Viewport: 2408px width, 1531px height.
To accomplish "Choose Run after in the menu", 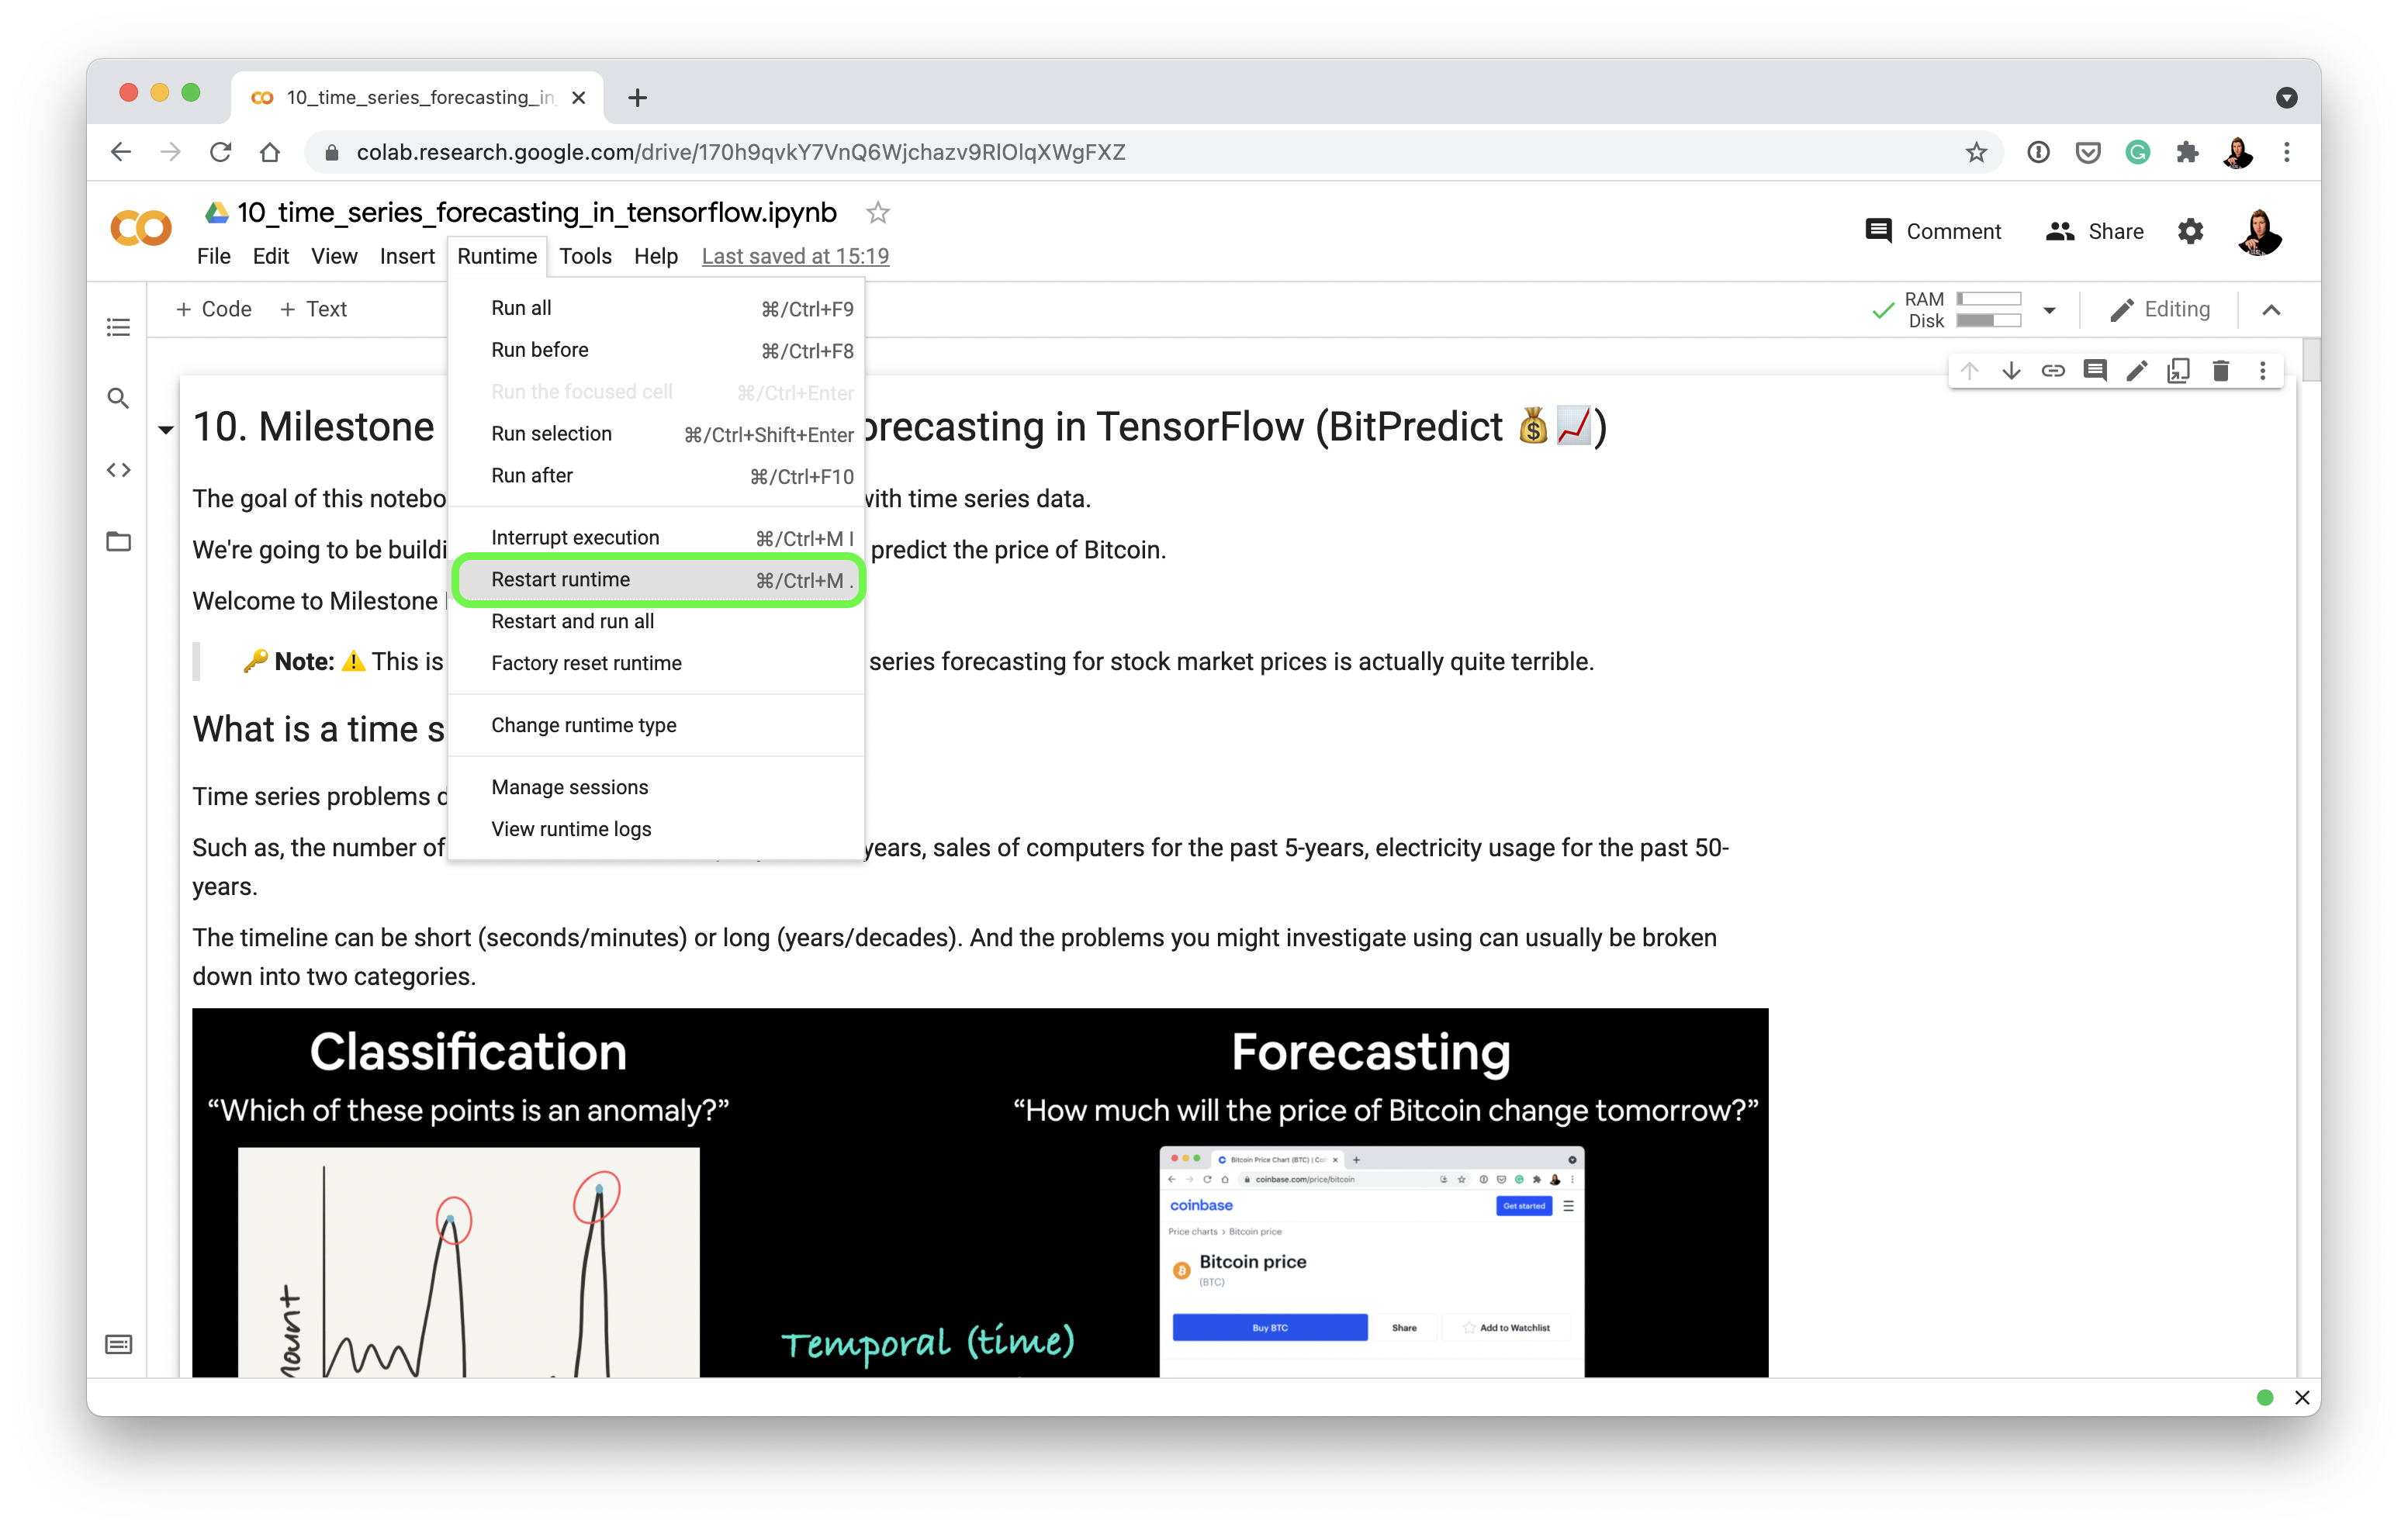I will pyautogui.click(x=656, y=475).
